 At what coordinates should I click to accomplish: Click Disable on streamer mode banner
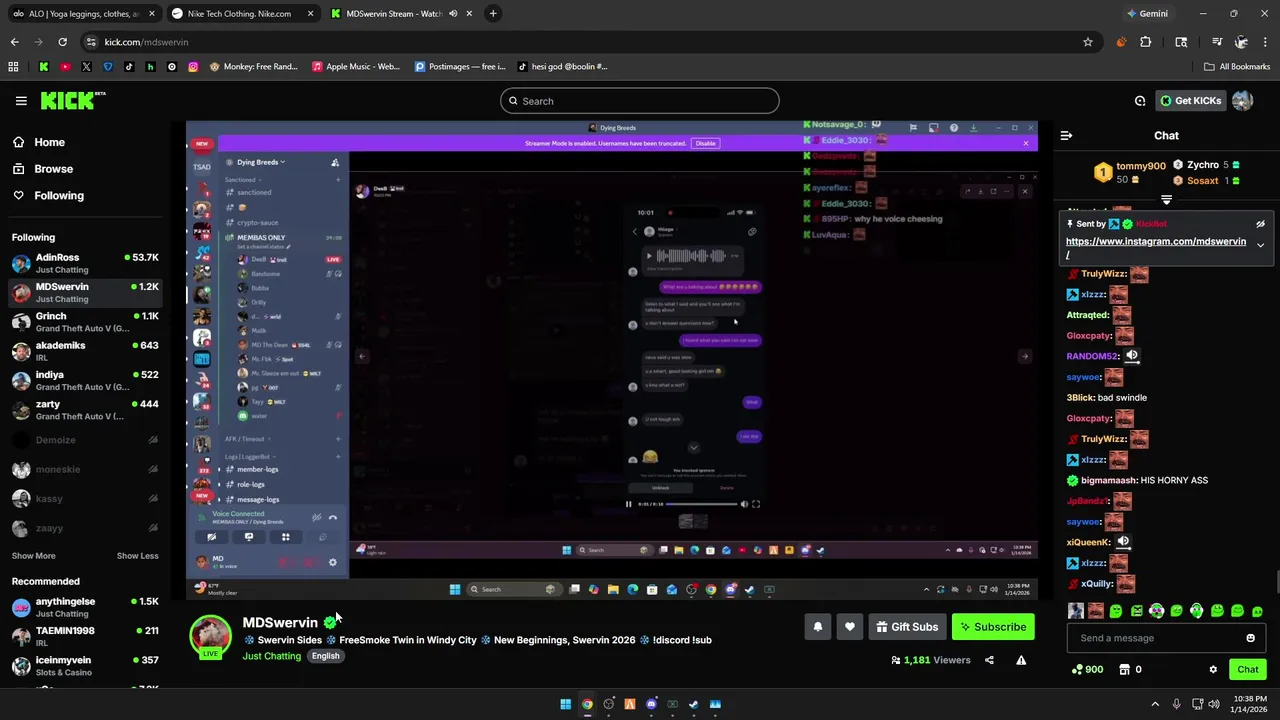705,143
